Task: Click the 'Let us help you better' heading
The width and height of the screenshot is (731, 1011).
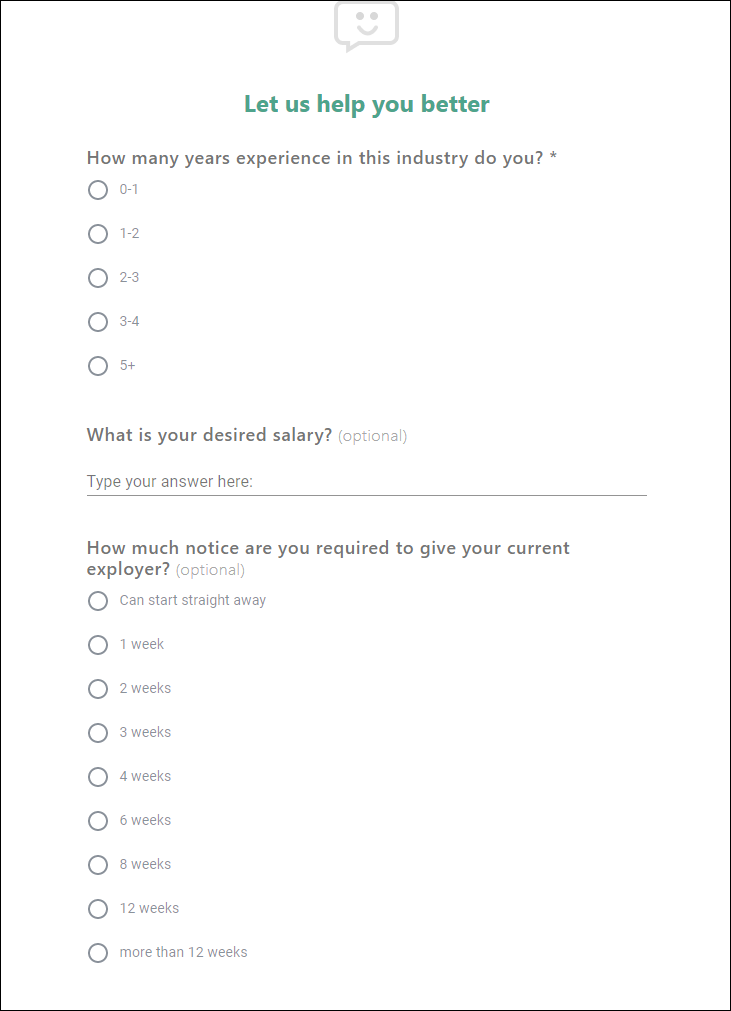Action: coord(366,104)
